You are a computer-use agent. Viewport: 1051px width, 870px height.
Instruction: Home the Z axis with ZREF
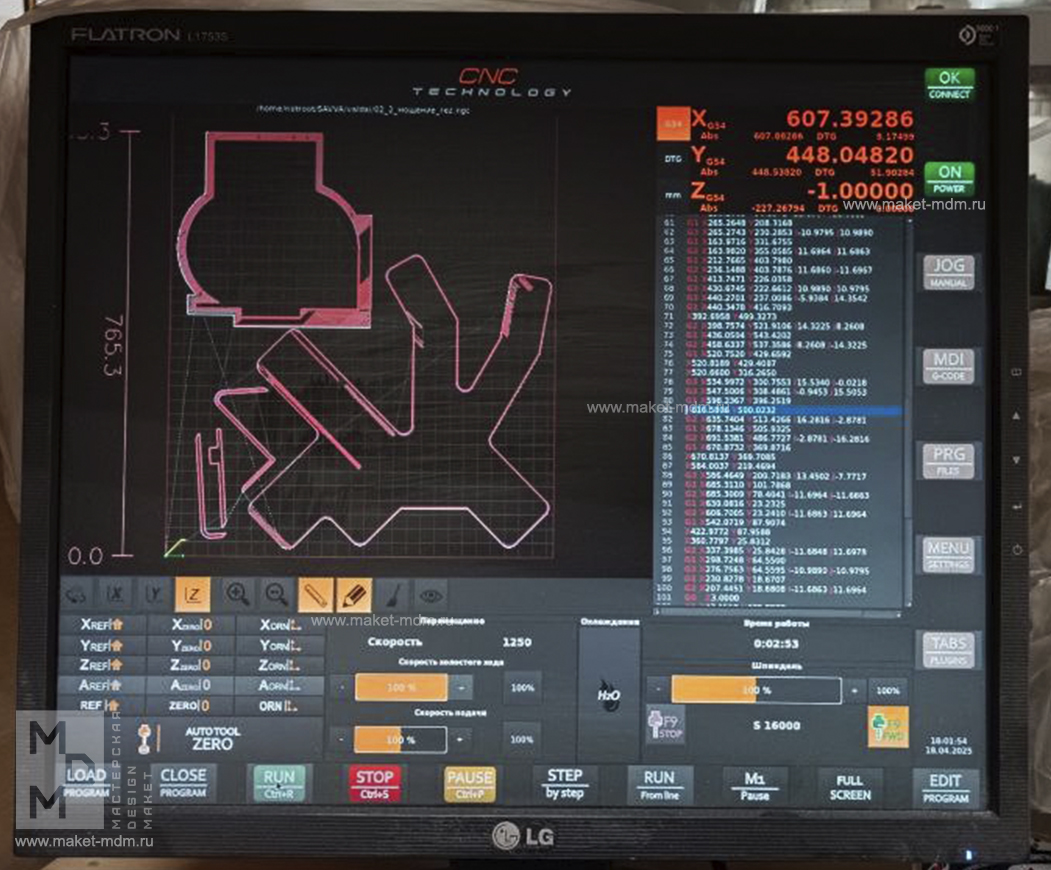coord(102,665)
